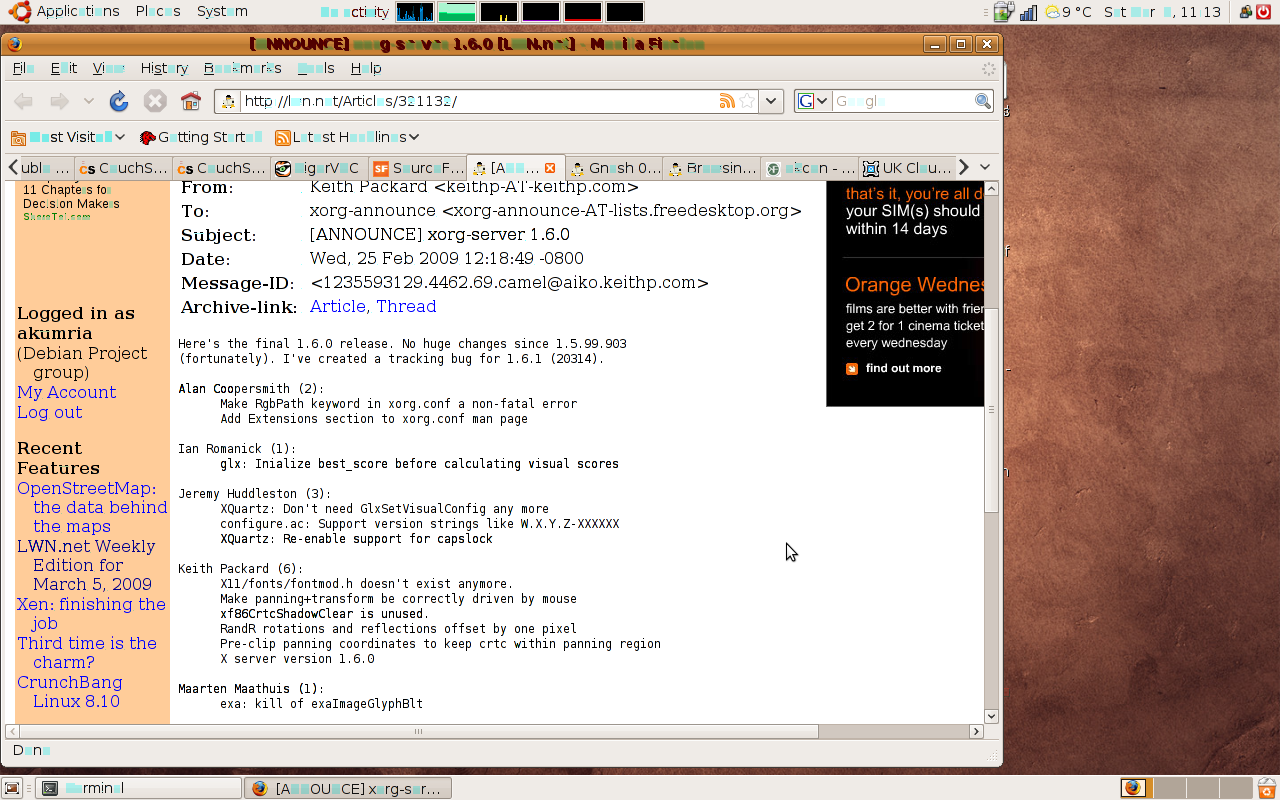Open the System panel menu

(x=222, y=12)
